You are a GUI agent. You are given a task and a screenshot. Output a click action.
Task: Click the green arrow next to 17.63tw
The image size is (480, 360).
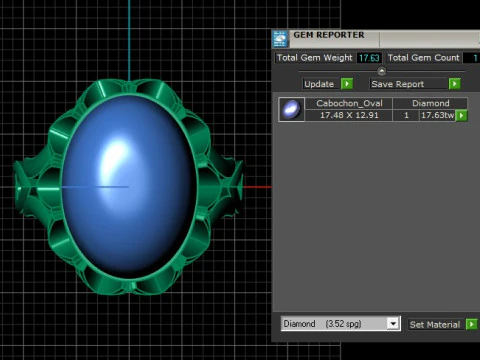[462, 116]
